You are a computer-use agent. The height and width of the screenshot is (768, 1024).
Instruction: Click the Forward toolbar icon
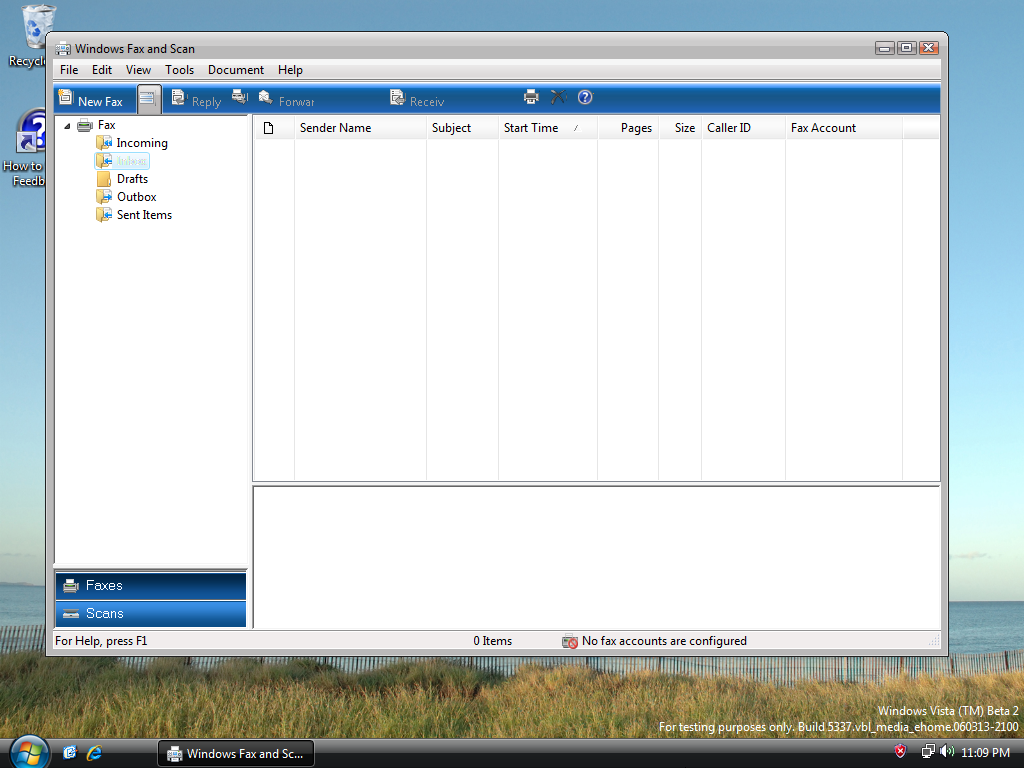point(286,100)
